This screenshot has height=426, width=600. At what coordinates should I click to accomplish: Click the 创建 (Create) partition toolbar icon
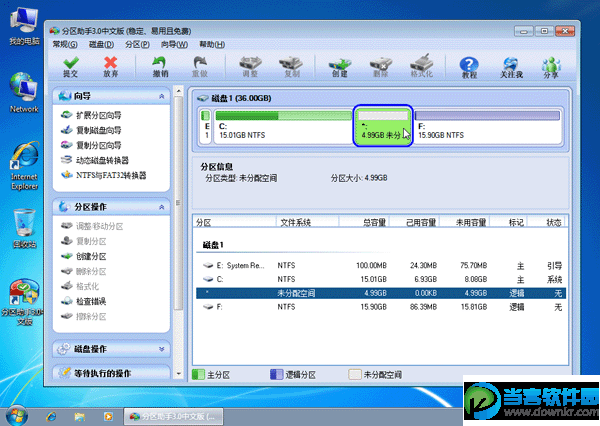click(x=340, y=67)
